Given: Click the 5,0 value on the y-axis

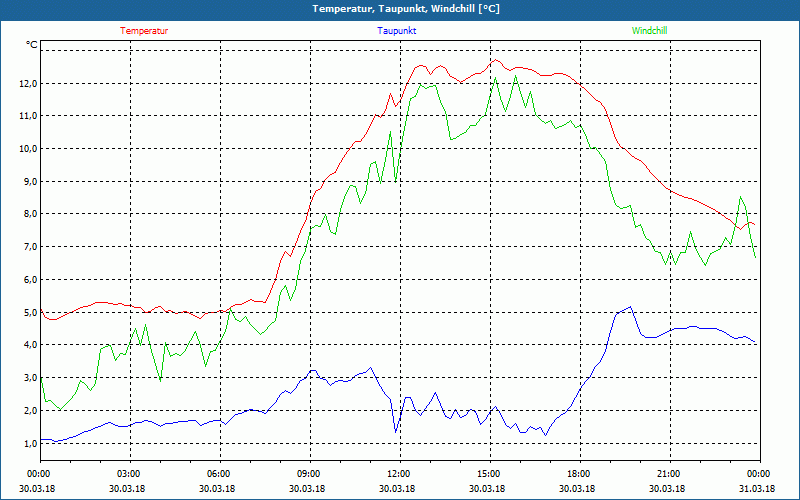Looking at the screenshot, I should 26,312.
